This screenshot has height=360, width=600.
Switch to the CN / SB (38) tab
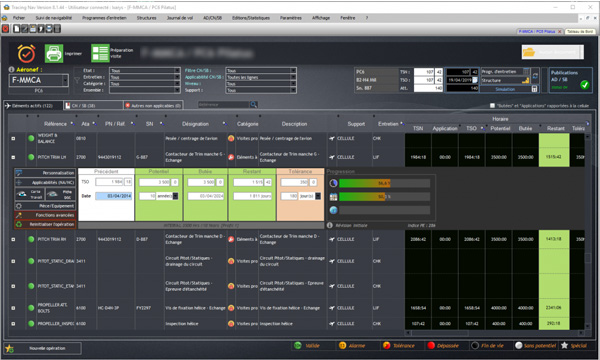pos(93,106)
